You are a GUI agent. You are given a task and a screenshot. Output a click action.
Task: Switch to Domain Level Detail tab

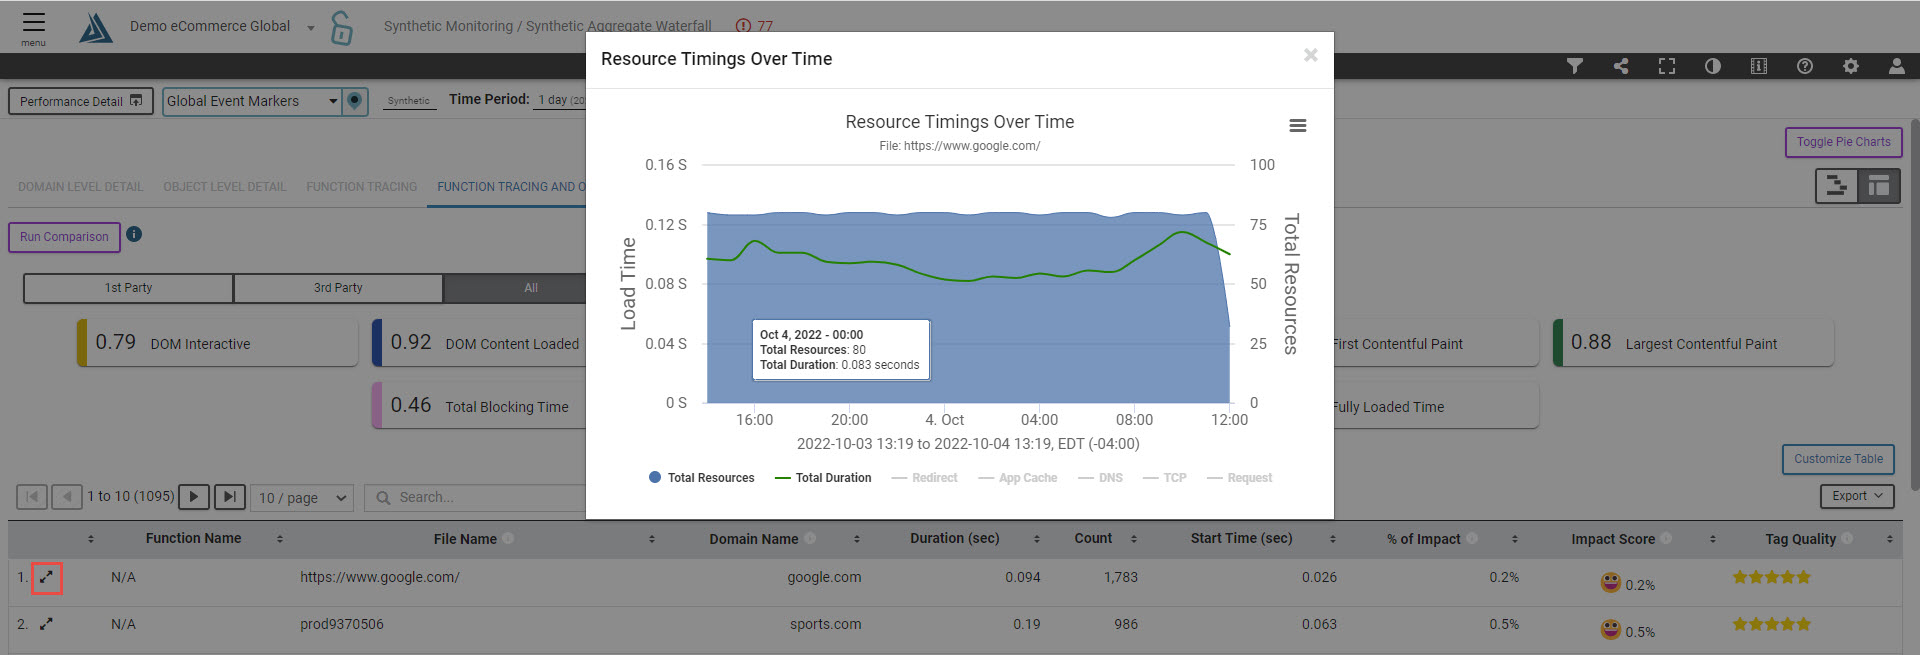coord(80,187)
